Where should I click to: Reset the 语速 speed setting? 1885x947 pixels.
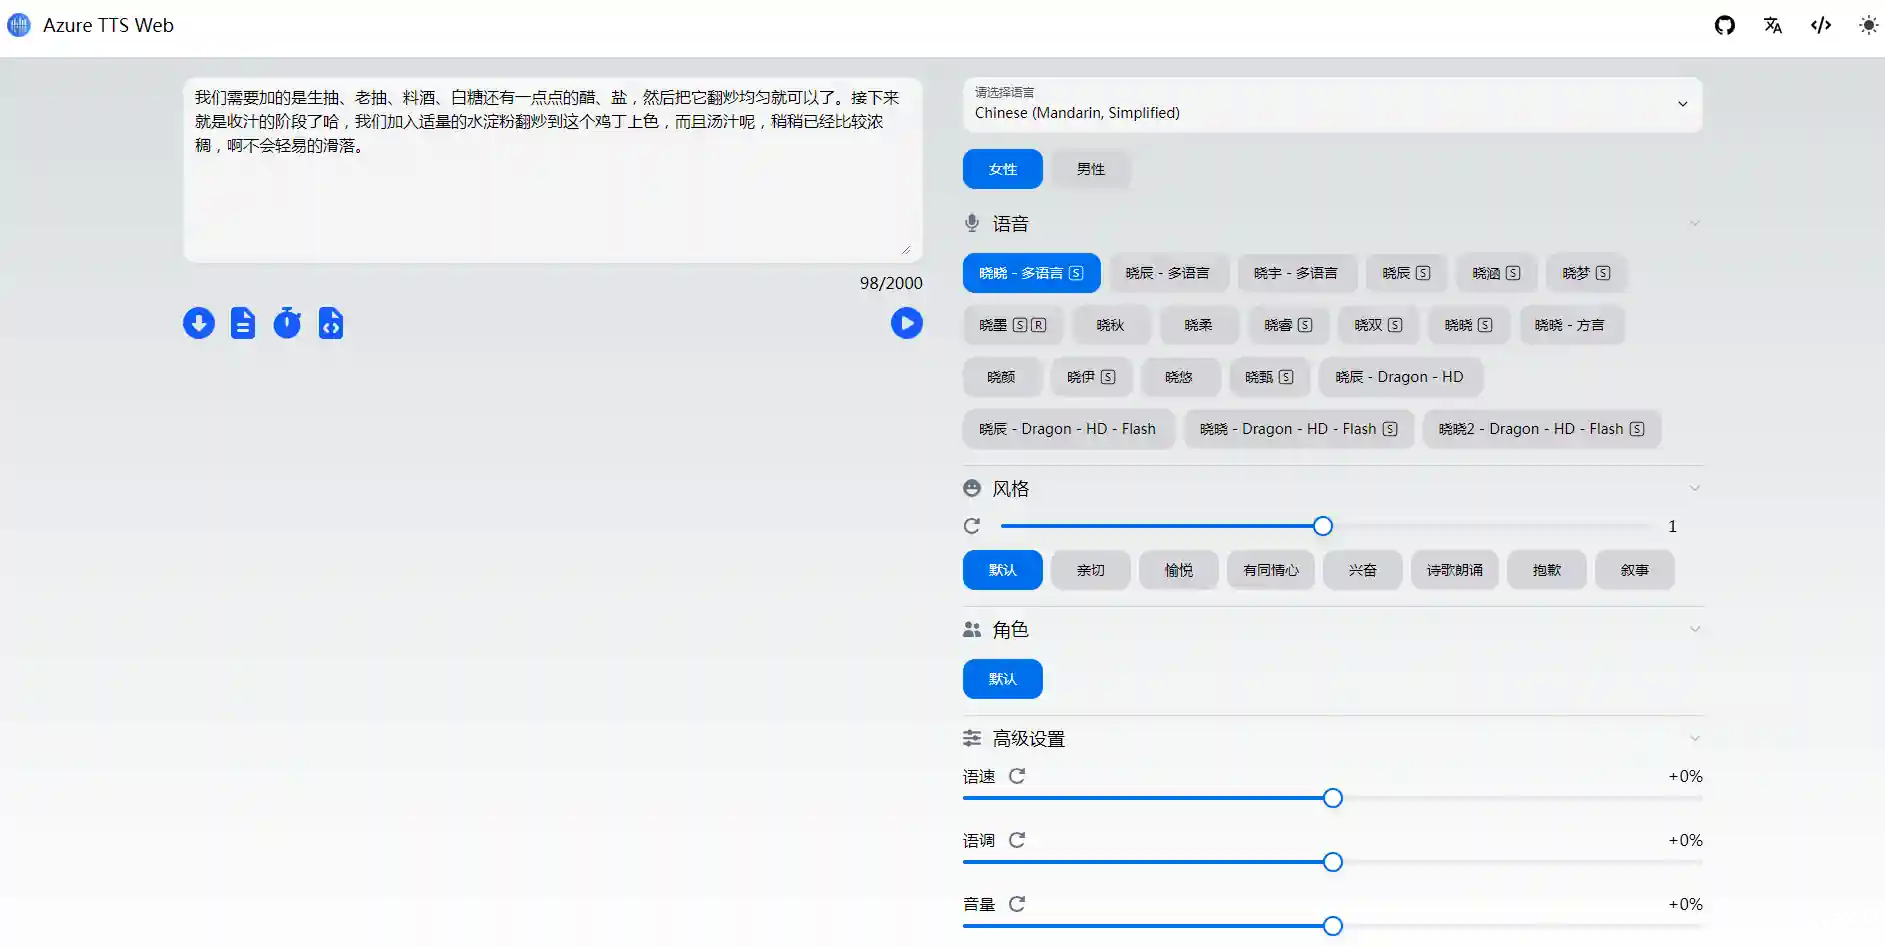(x=1017, y=776)
